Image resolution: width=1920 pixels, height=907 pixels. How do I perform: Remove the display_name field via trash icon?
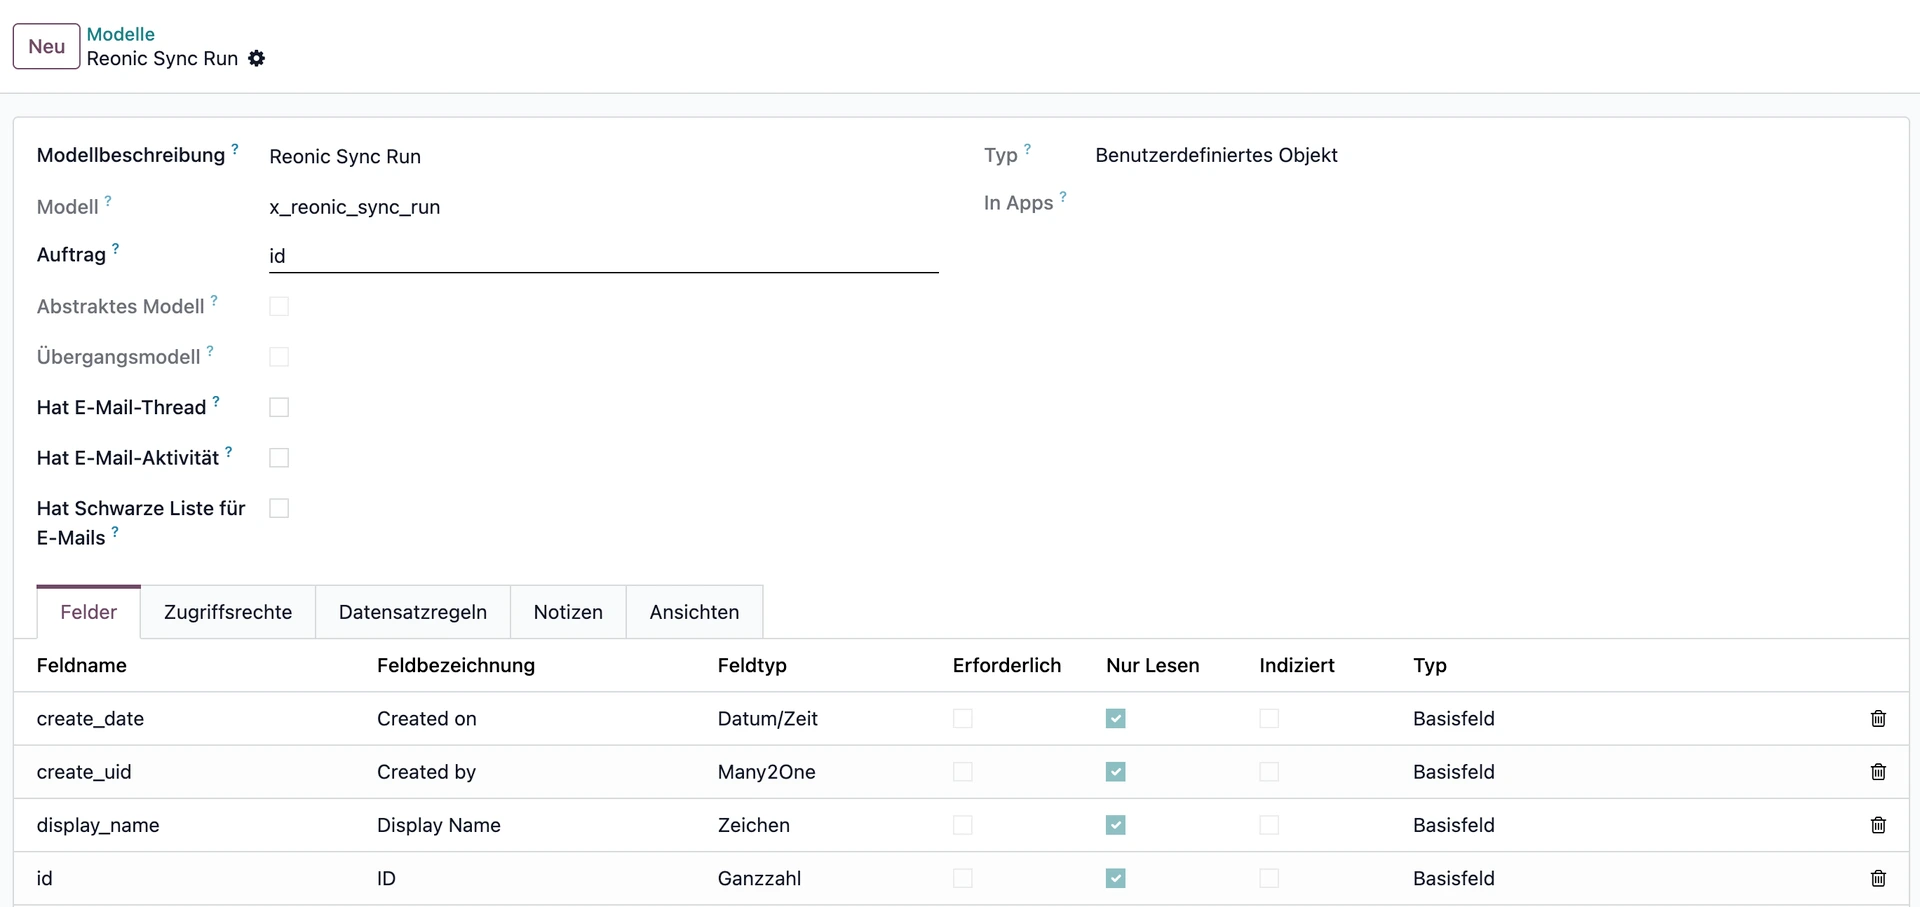[x=1877, y=825]
